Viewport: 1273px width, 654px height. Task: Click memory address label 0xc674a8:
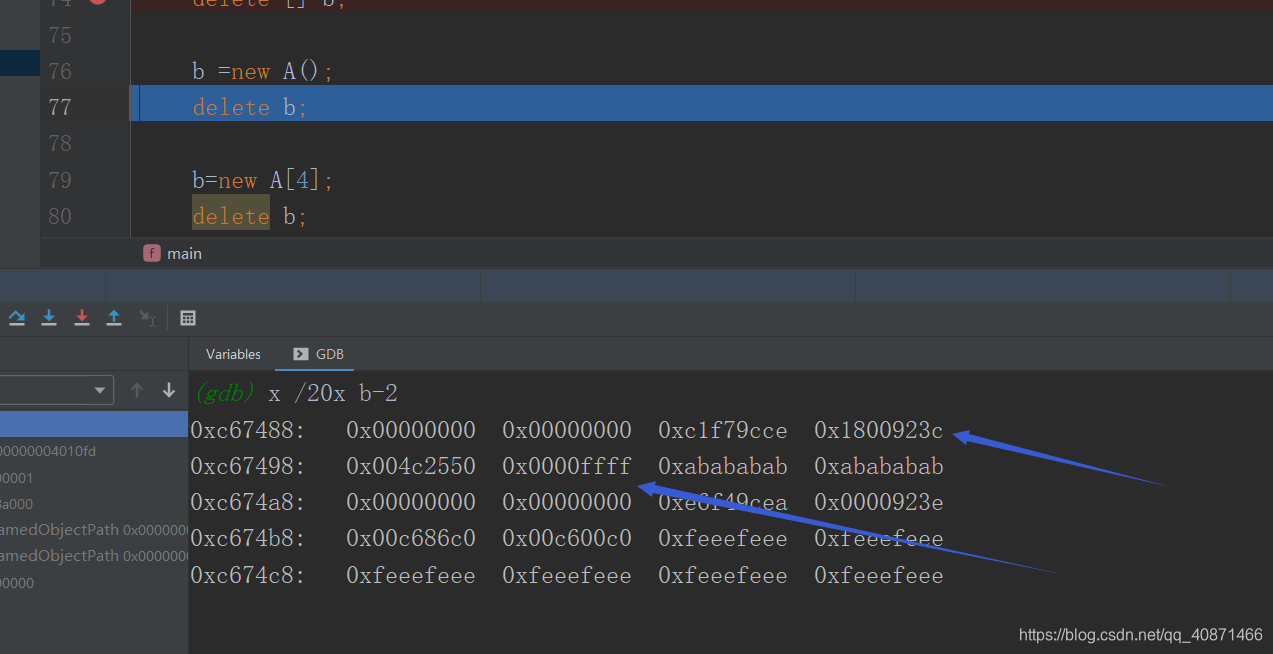tap(249, 502)
